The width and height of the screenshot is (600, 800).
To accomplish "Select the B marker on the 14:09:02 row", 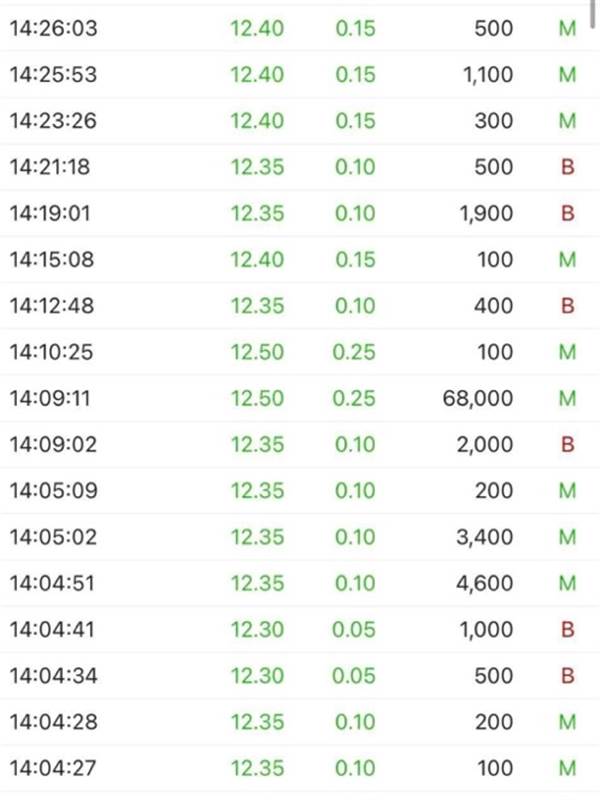I will click(x=567, y=445).
